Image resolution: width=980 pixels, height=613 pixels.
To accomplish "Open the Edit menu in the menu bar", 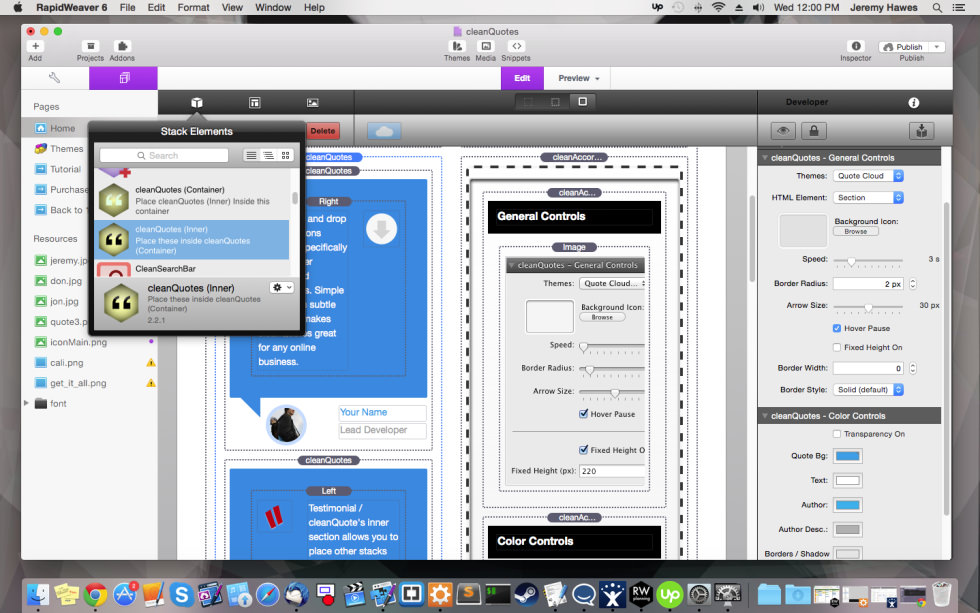I will [156, 7].
